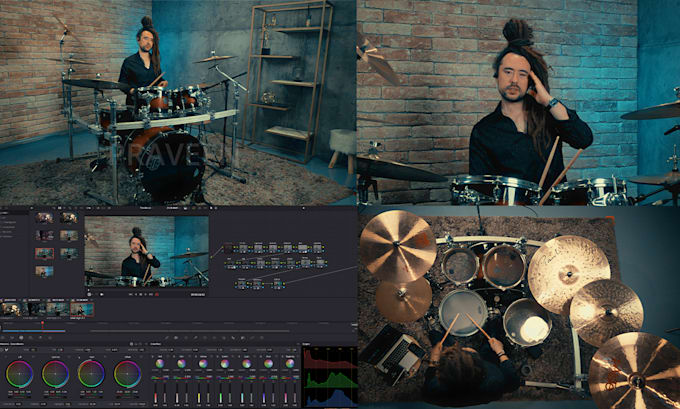Click the drummer image in the Resolve viewer
The height and width of the screenshot is (409, 680).
coord(147,252)
